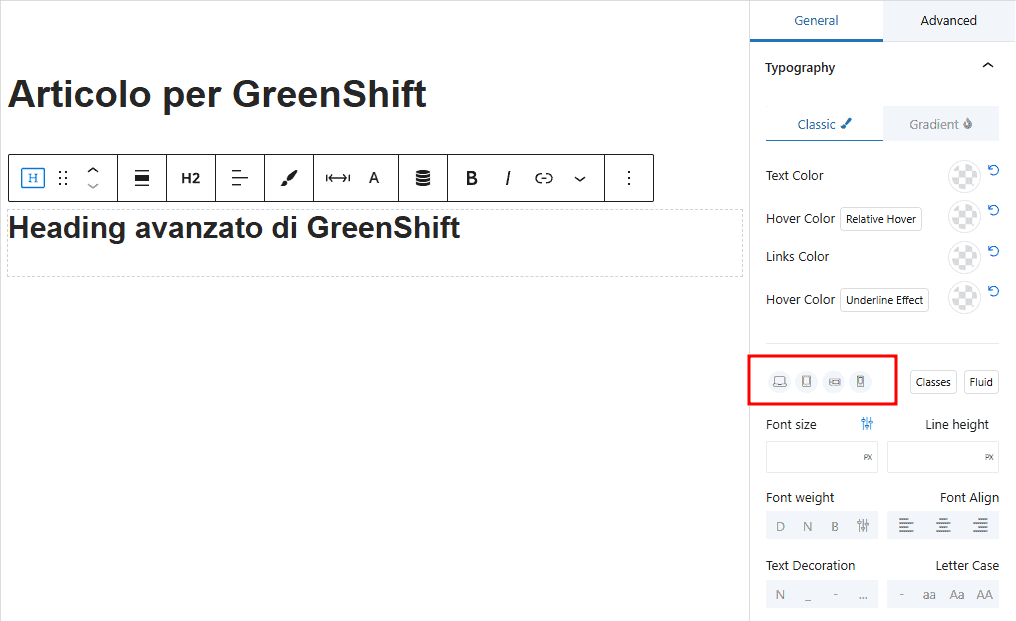Image resolution: width=1016 pixels, height=621 pixels.
Task: Open the Hover Color swatch beside Underline Effect
Action: tap(964, 298)
